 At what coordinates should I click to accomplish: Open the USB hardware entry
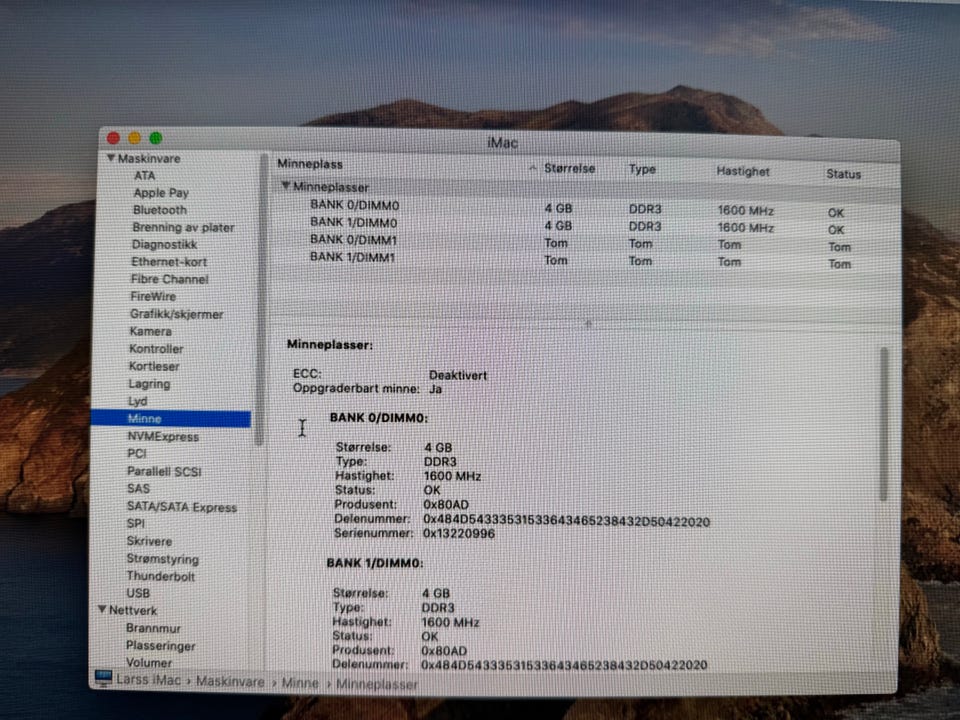coord(138,593)
